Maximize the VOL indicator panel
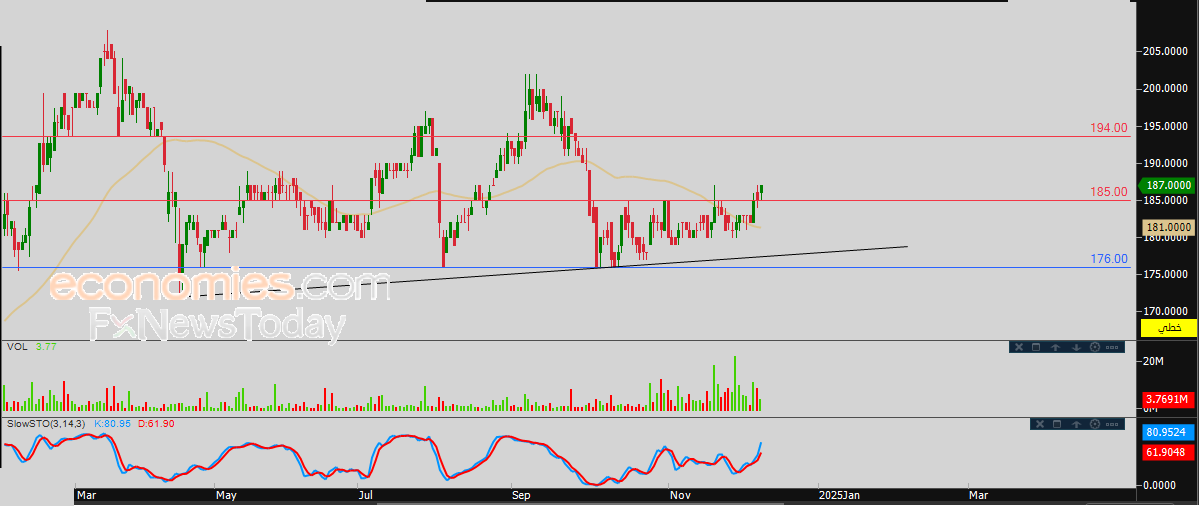The width and height of the screenshot is (1199, 506). (x=1036, y=347)
